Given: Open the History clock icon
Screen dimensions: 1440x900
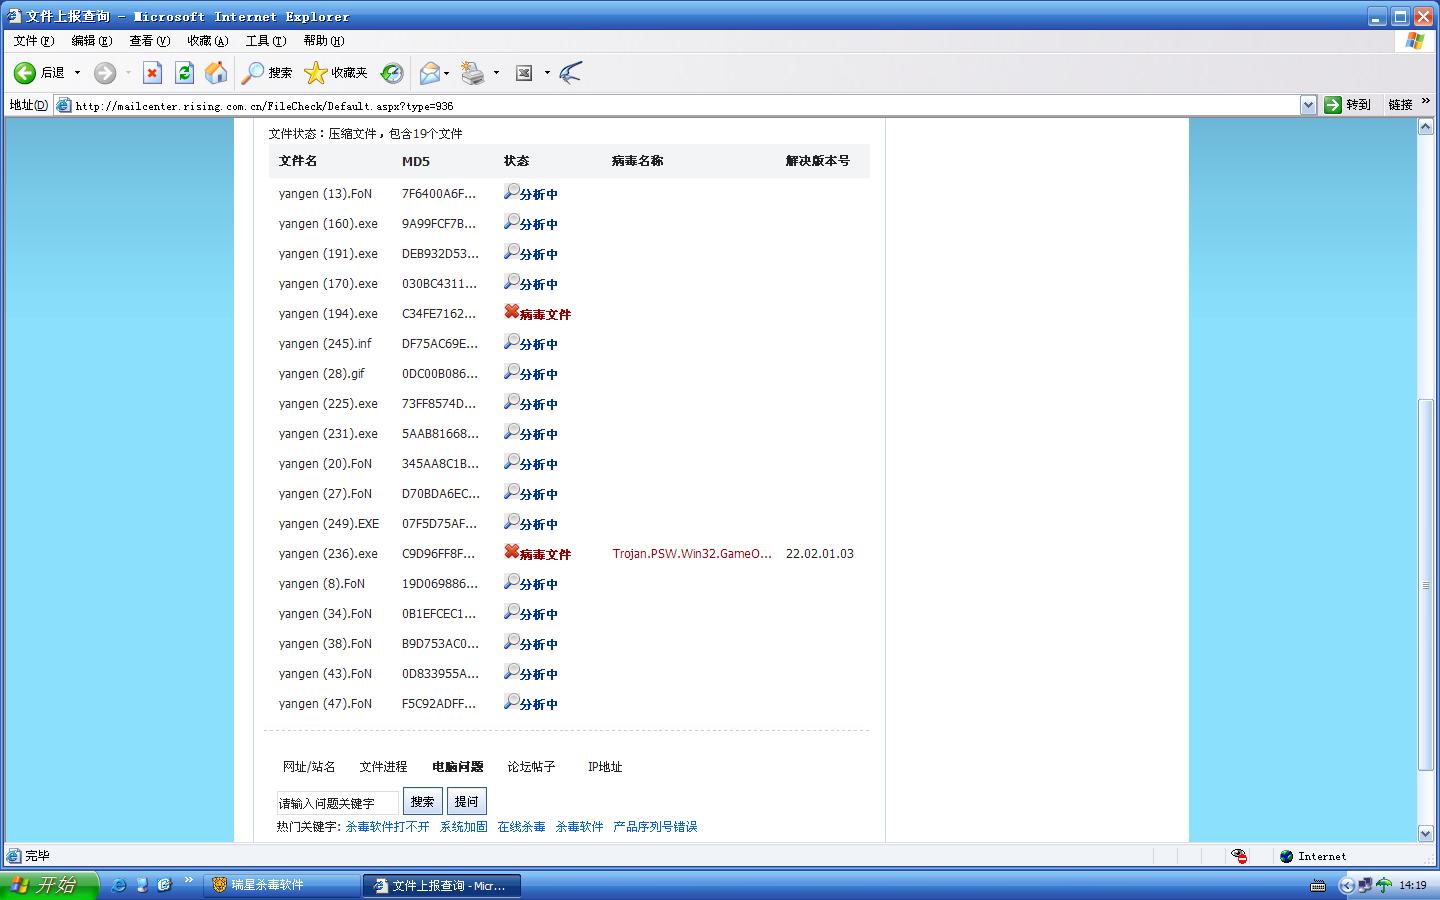Looking at the screenshot, I should pos(392,73).
